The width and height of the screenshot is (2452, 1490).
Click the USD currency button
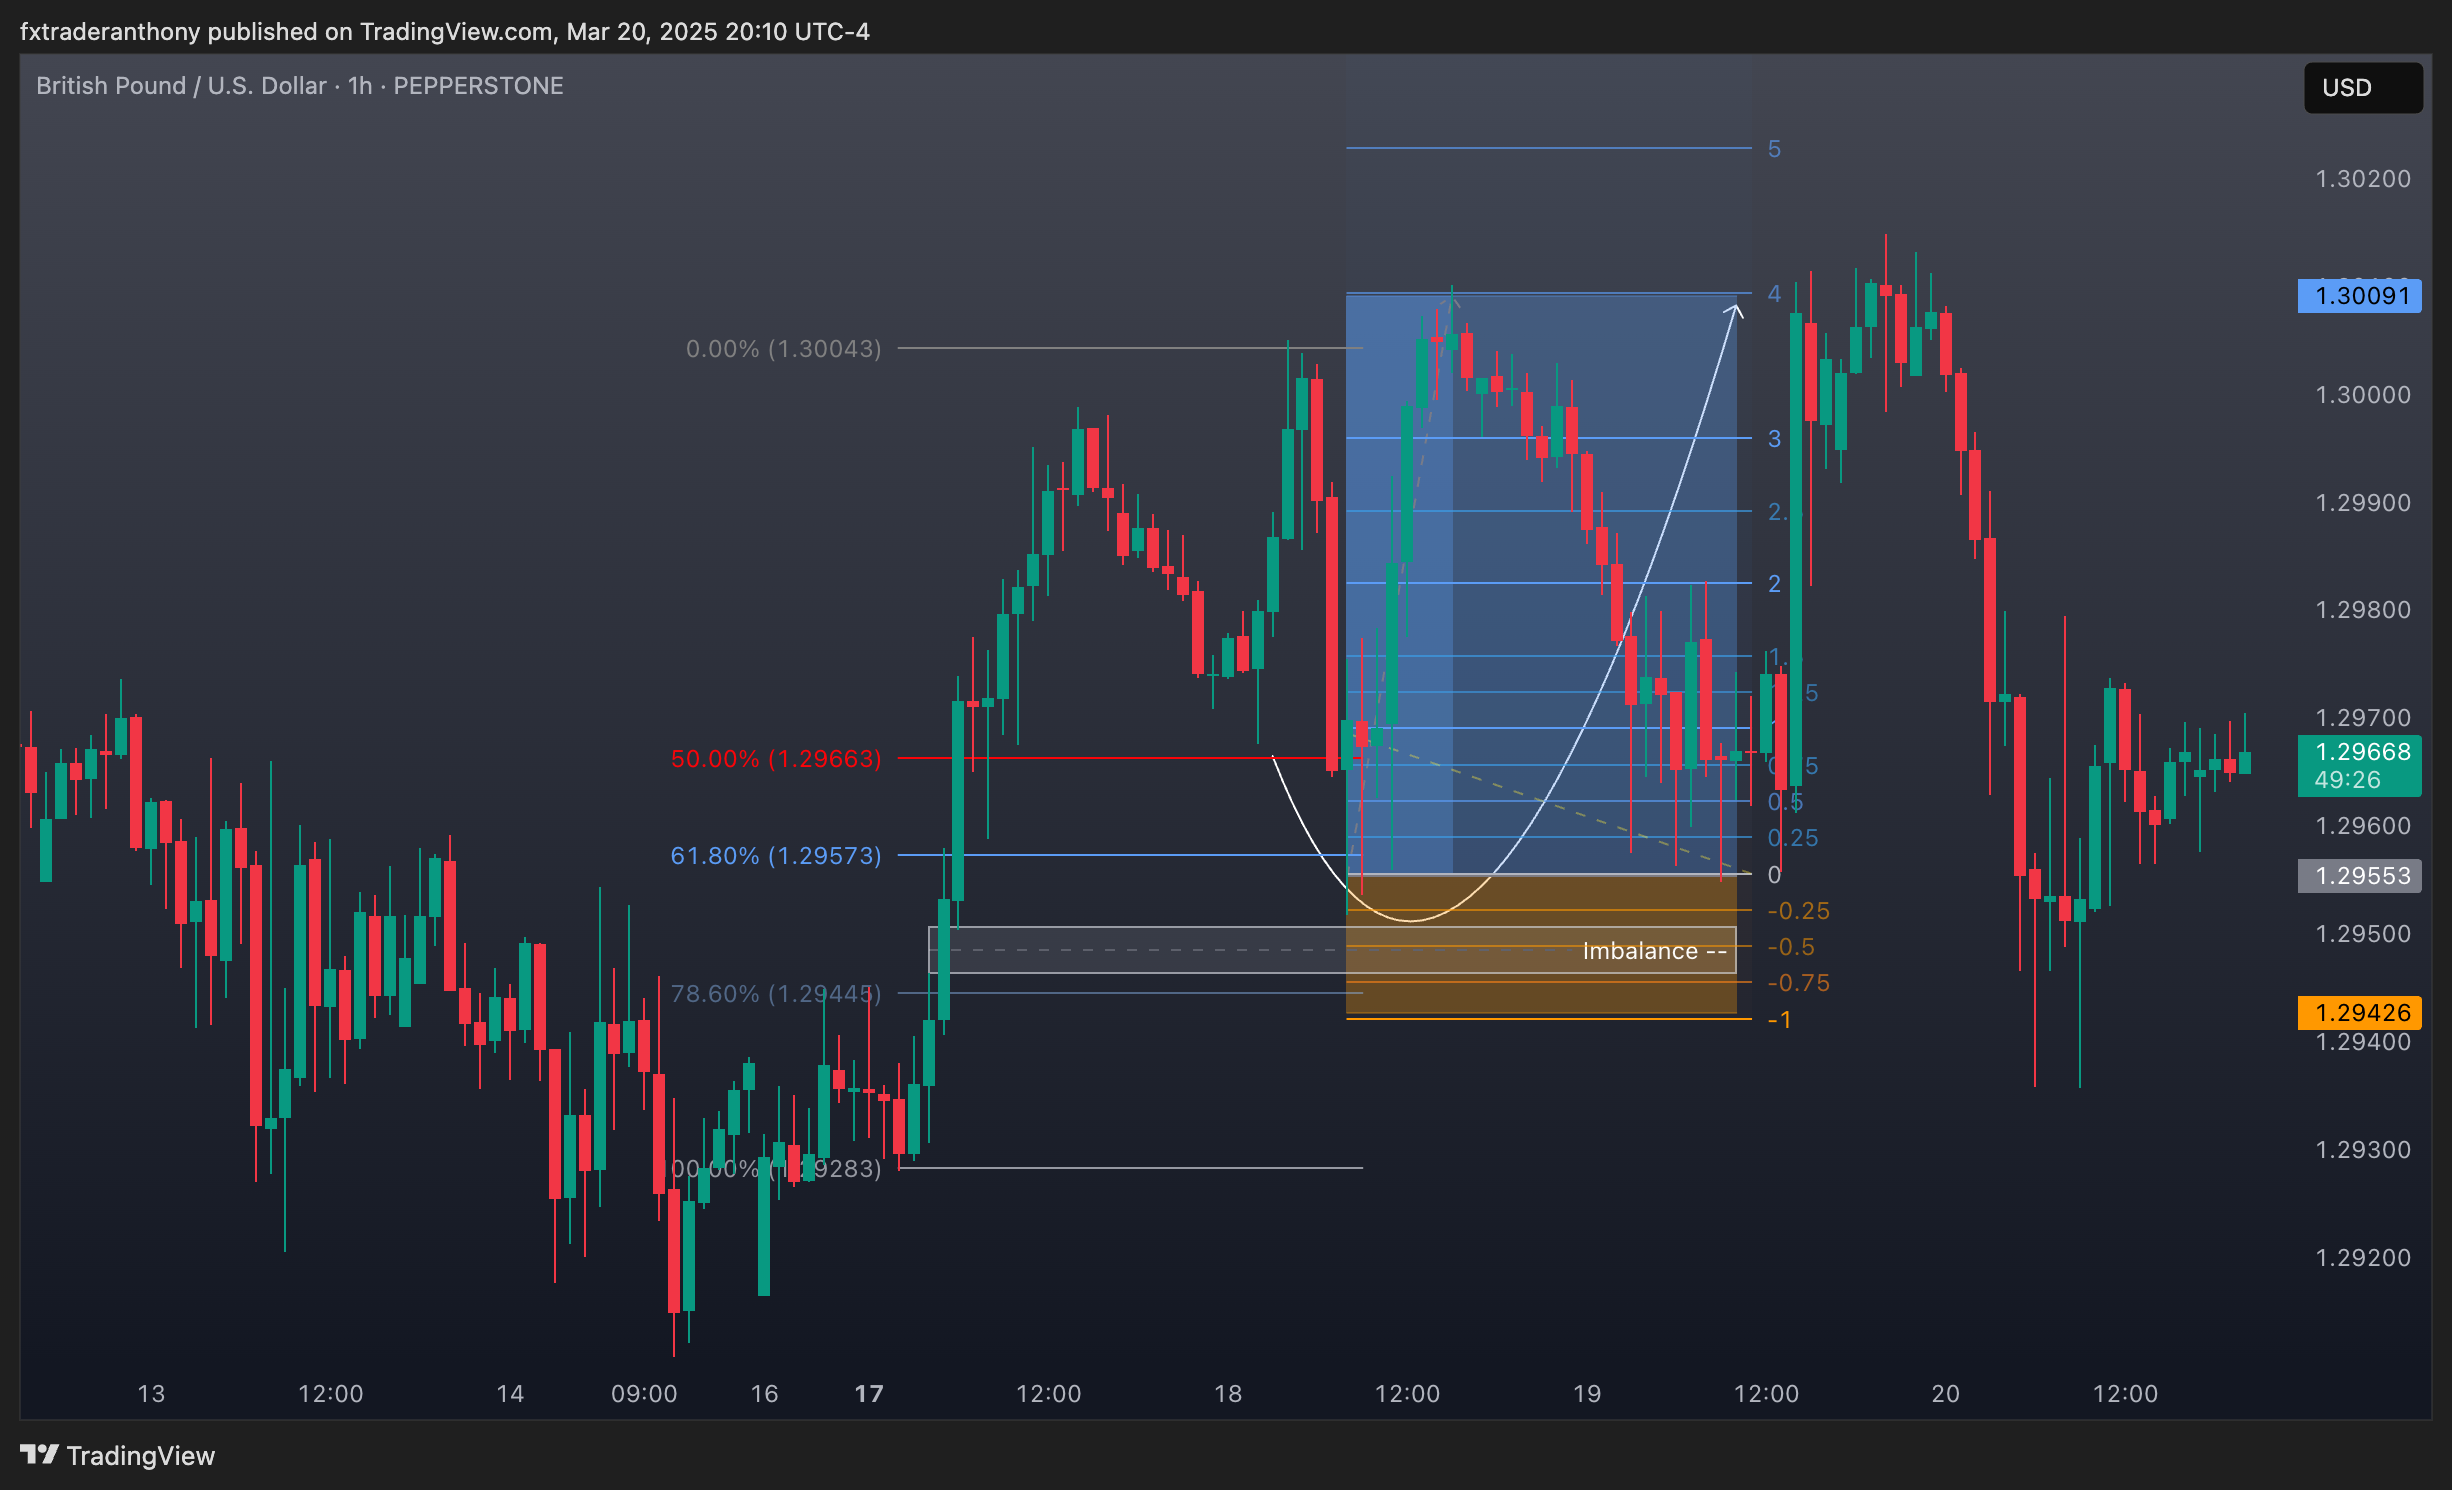(x=2362, y=88)
